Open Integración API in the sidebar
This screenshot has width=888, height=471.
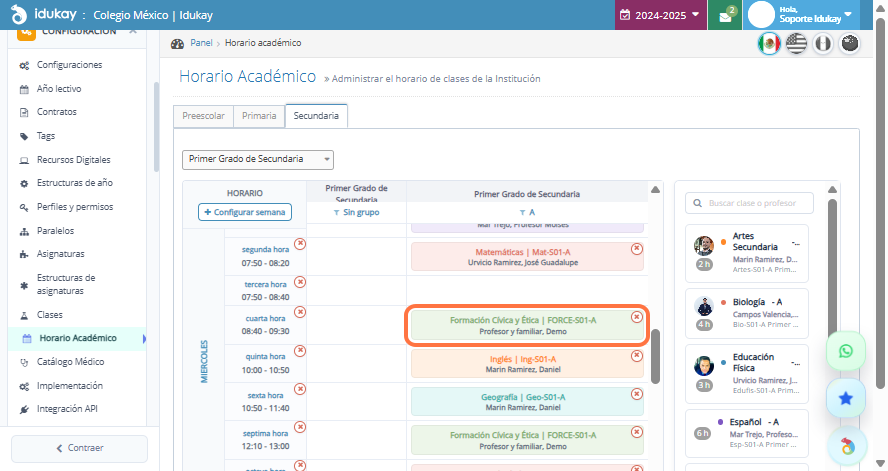tap(67, 409)
